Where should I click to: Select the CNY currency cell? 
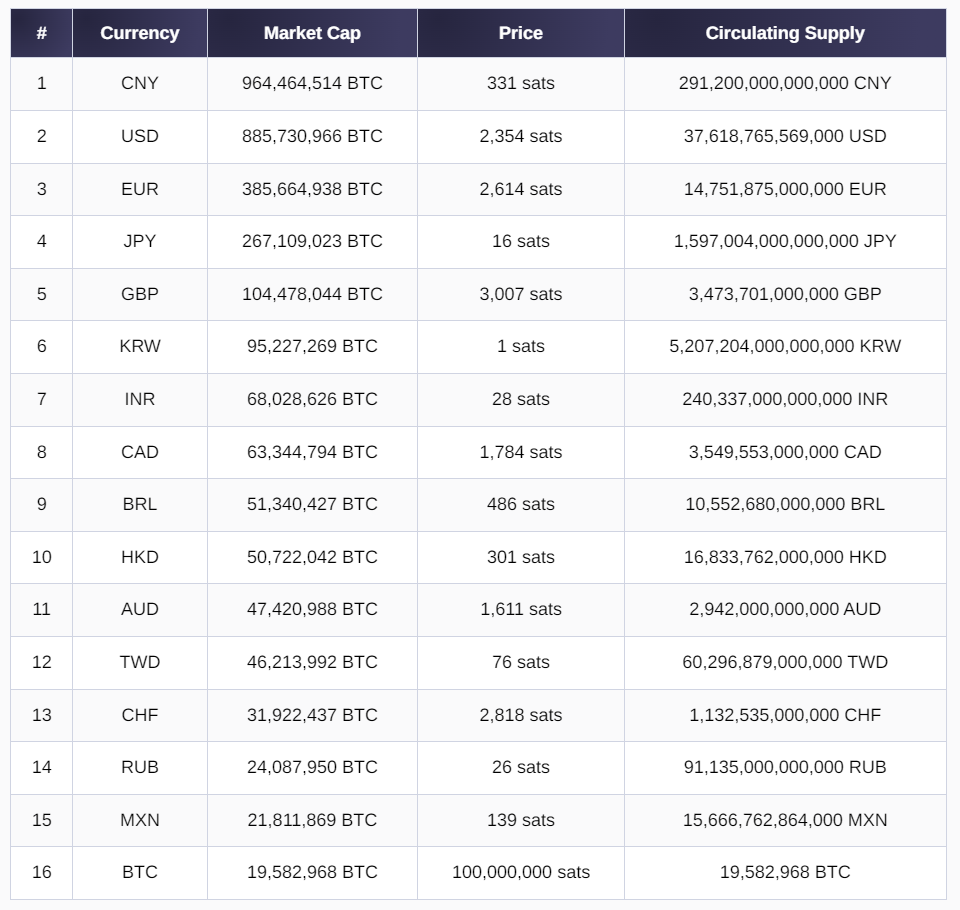140,83
